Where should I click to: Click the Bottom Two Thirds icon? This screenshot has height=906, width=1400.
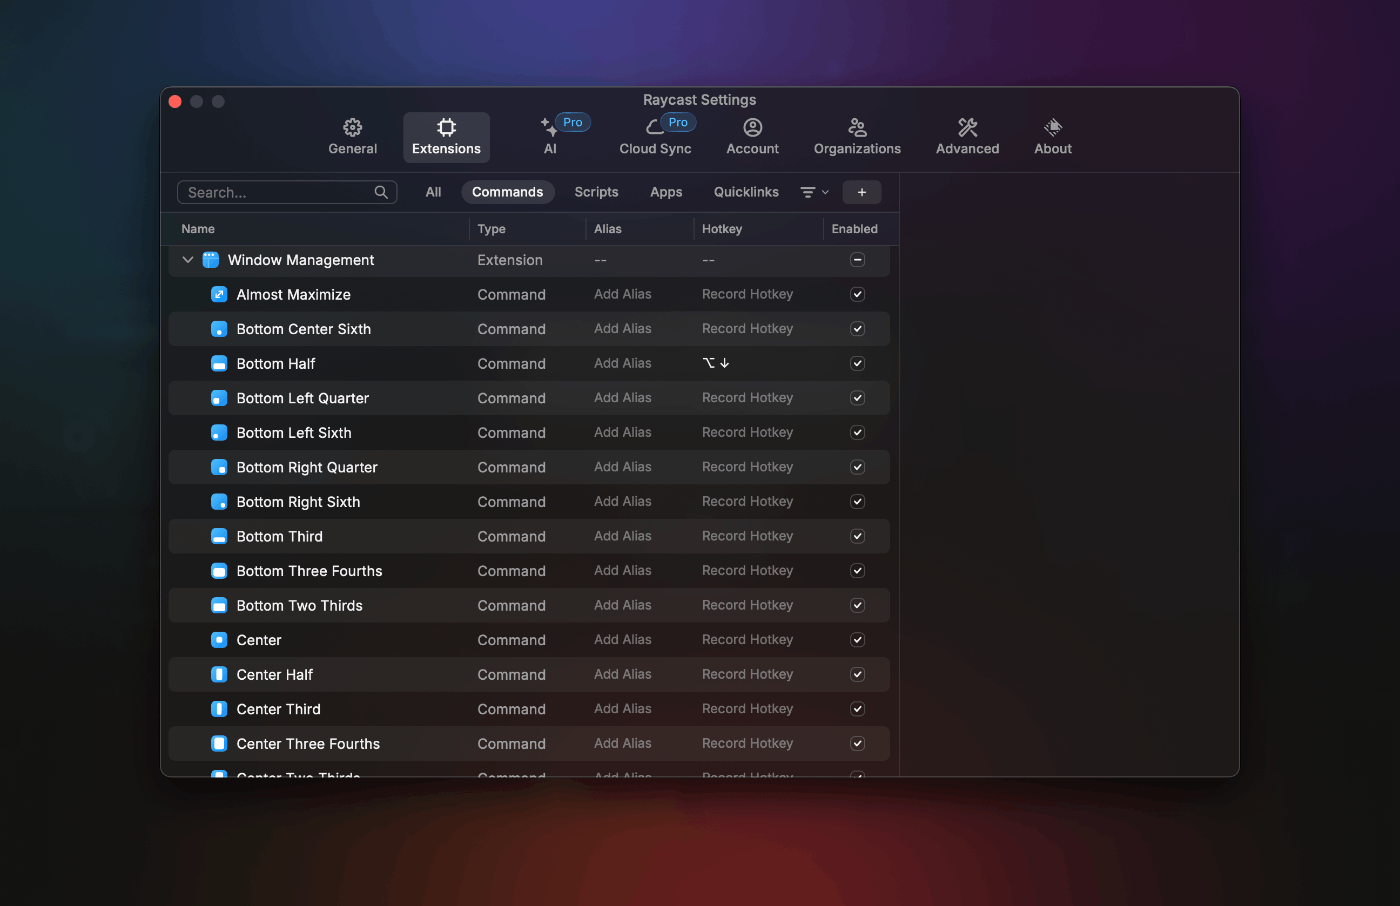point(219,606)
